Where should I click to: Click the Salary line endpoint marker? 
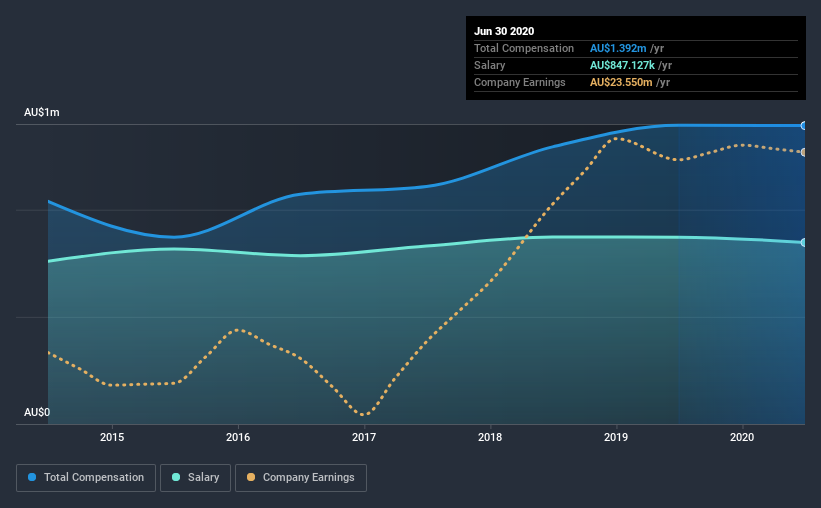click(x=804, y=242)
